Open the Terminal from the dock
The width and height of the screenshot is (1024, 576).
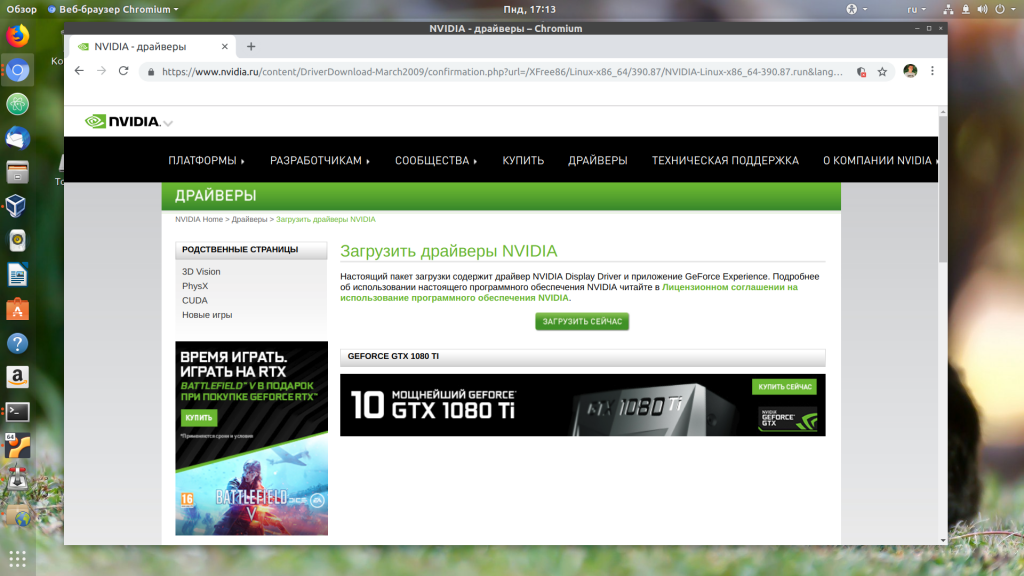[x=18, y=412]
